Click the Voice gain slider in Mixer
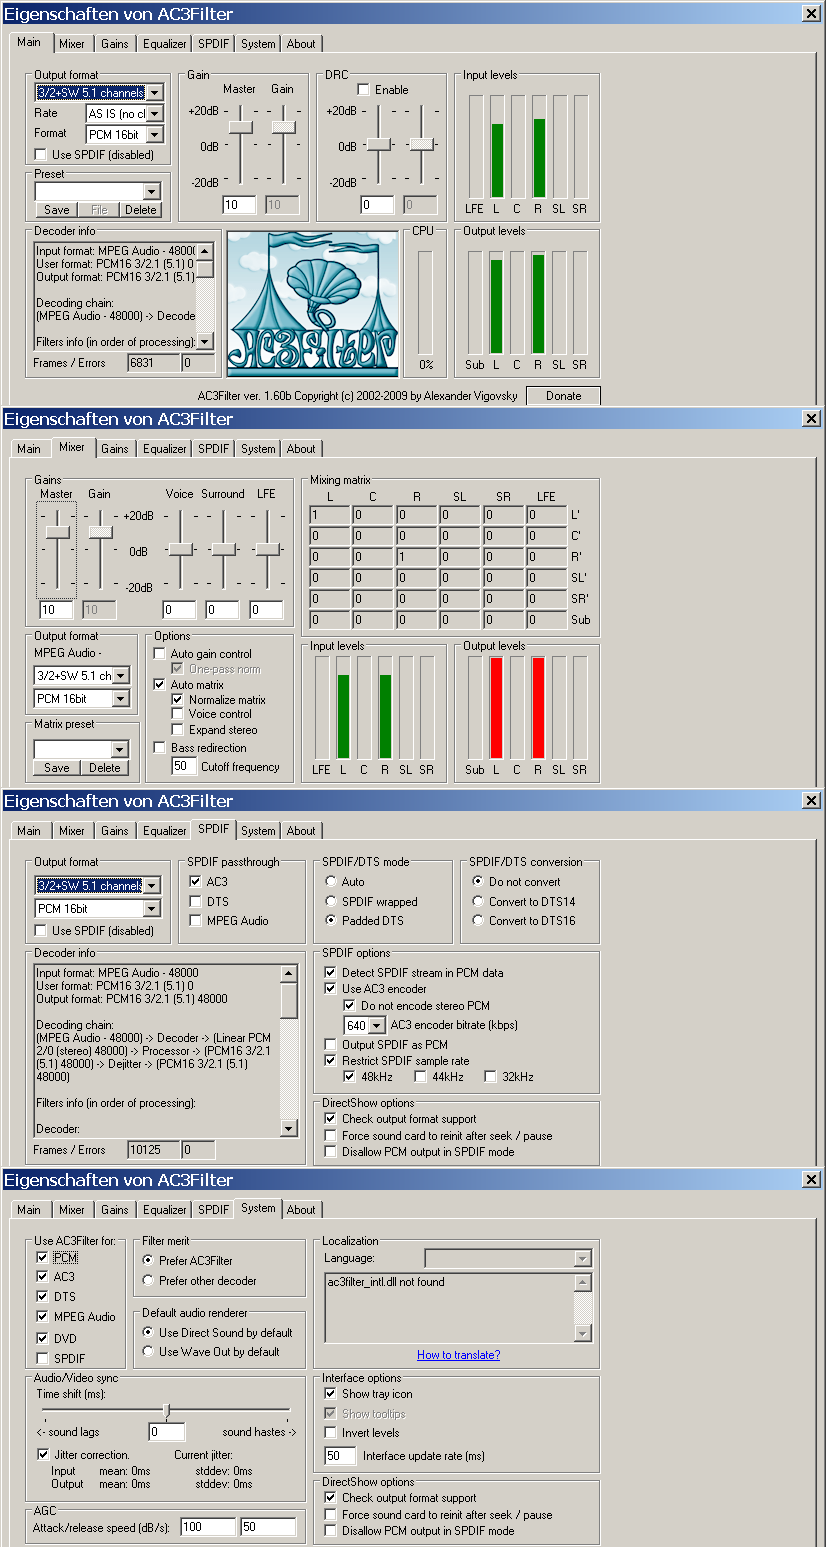The width and height of the screenshot is (826, 1547). (180, 550)
